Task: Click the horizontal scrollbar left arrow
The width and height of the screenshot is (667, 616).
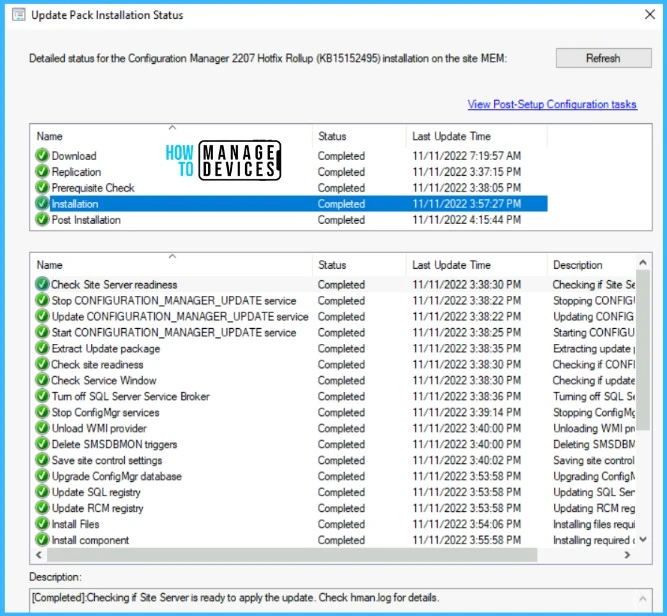Action: [x=39, y=554]
